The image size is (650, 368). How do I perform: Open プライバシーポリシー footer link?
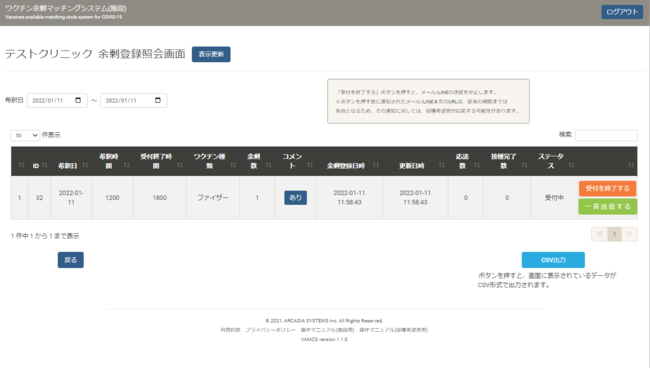(270, 330)
